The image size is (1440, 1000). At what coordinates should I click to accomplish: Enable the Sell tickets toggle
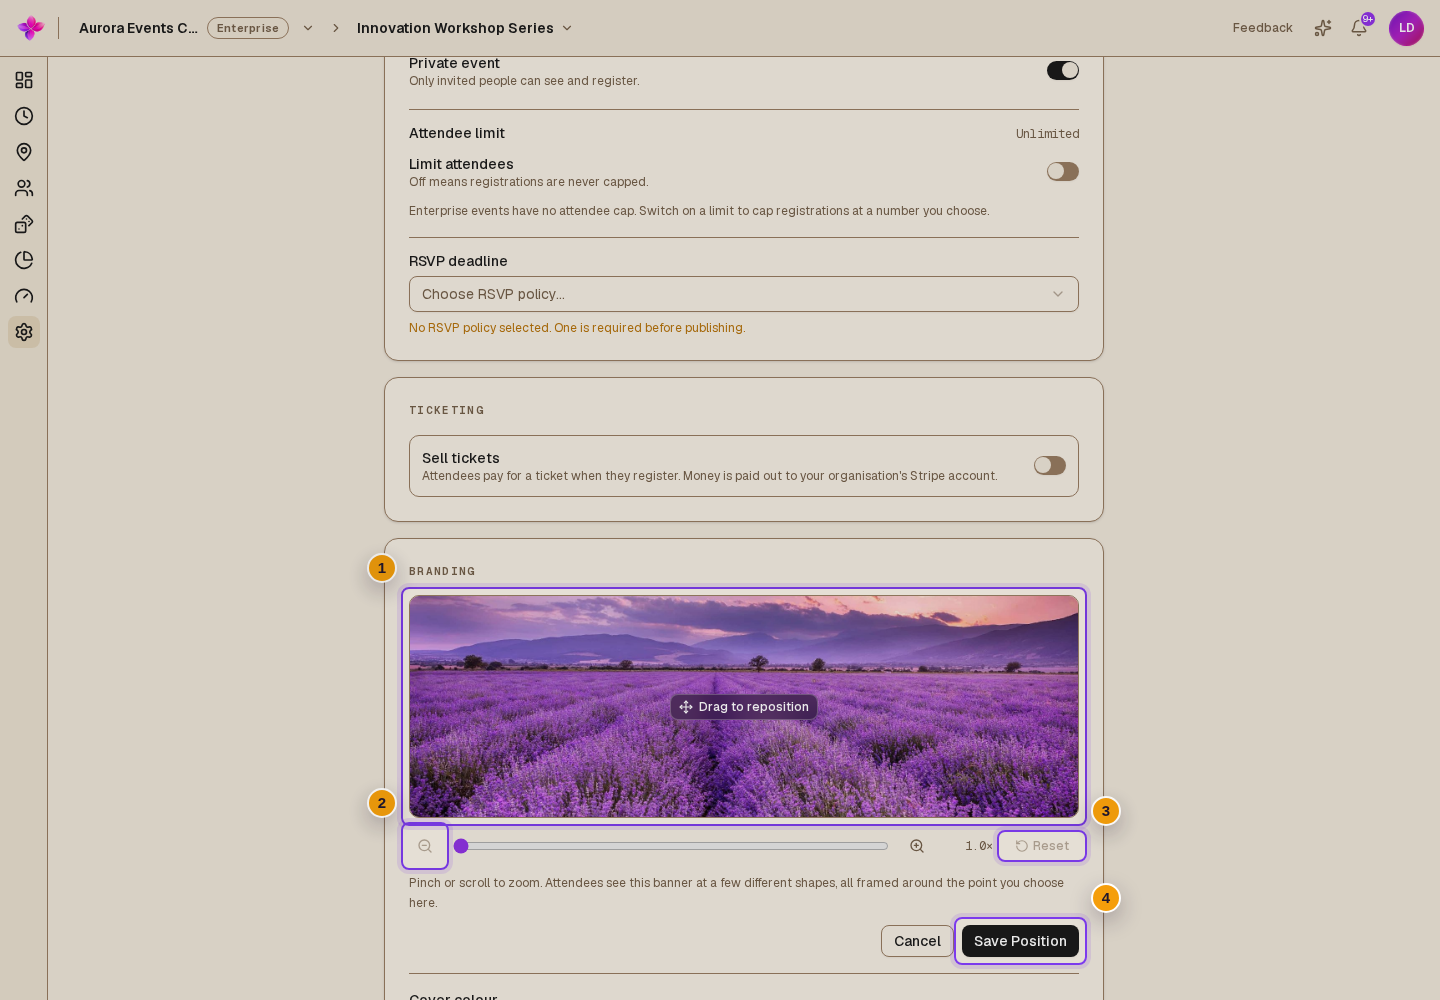[1050, 466]
